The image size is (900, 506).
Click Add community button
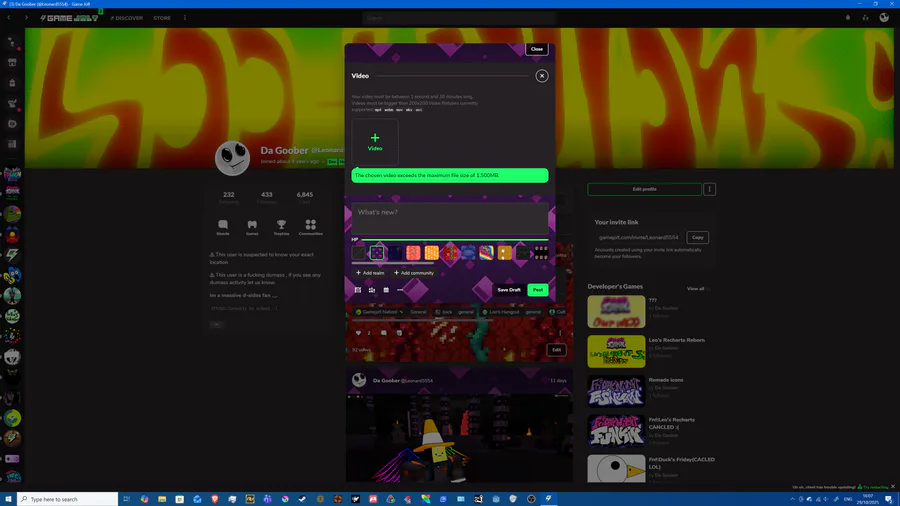coord(414,273)
